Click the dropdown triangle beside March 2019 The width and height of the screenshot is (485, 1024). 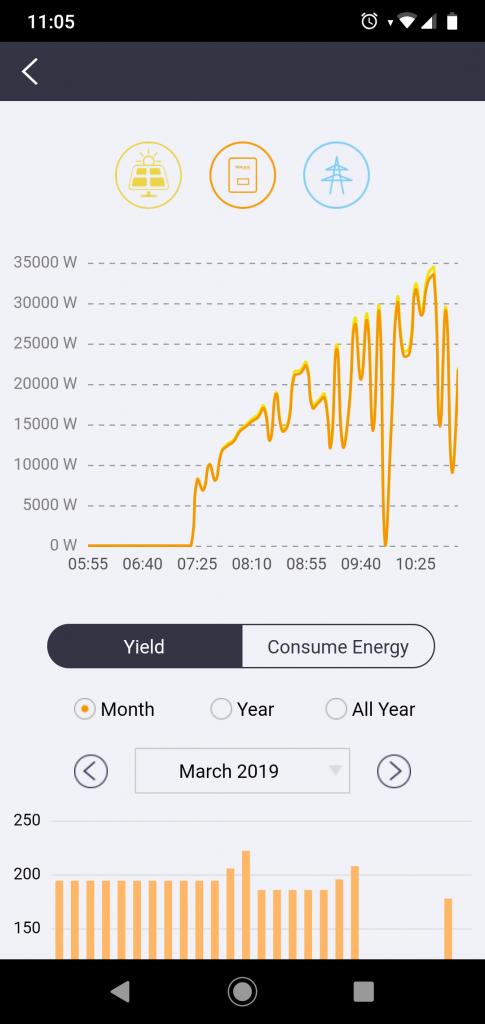336,771
